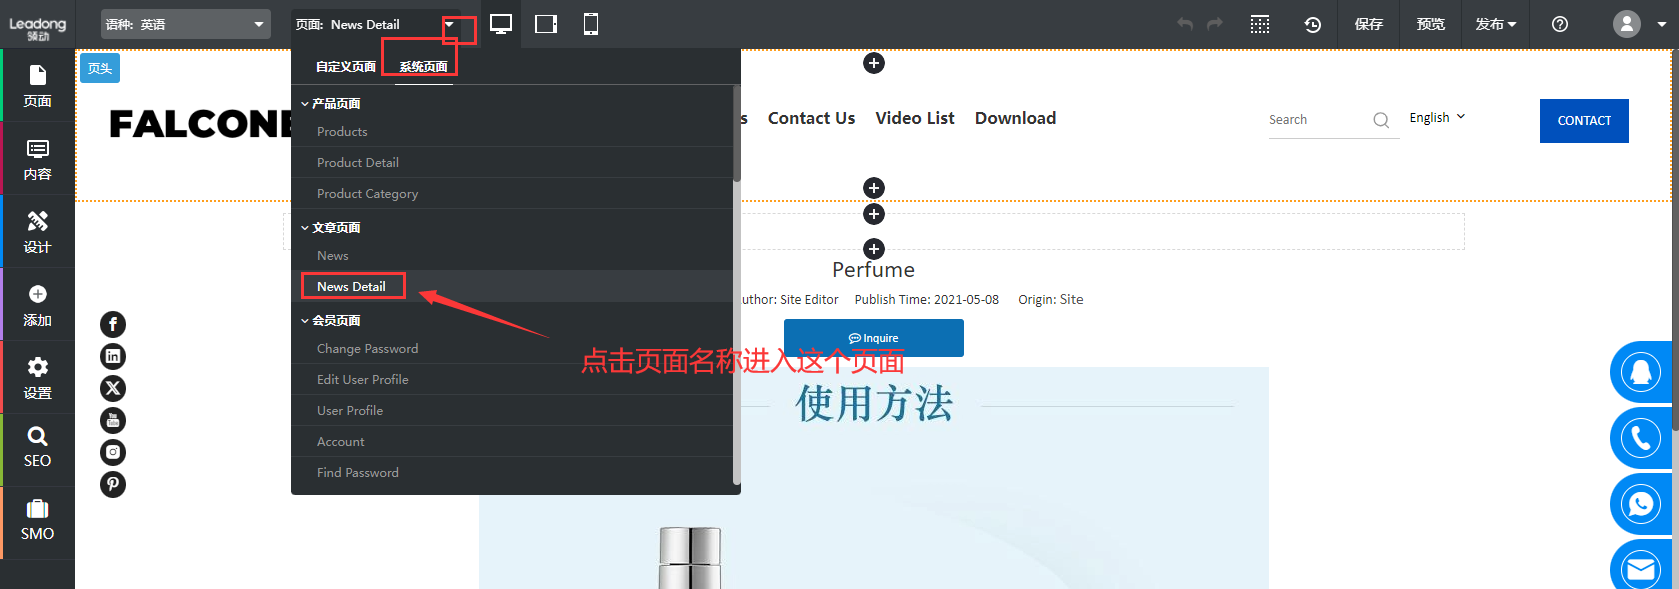Click the plus icon above the header

point(874,63)
